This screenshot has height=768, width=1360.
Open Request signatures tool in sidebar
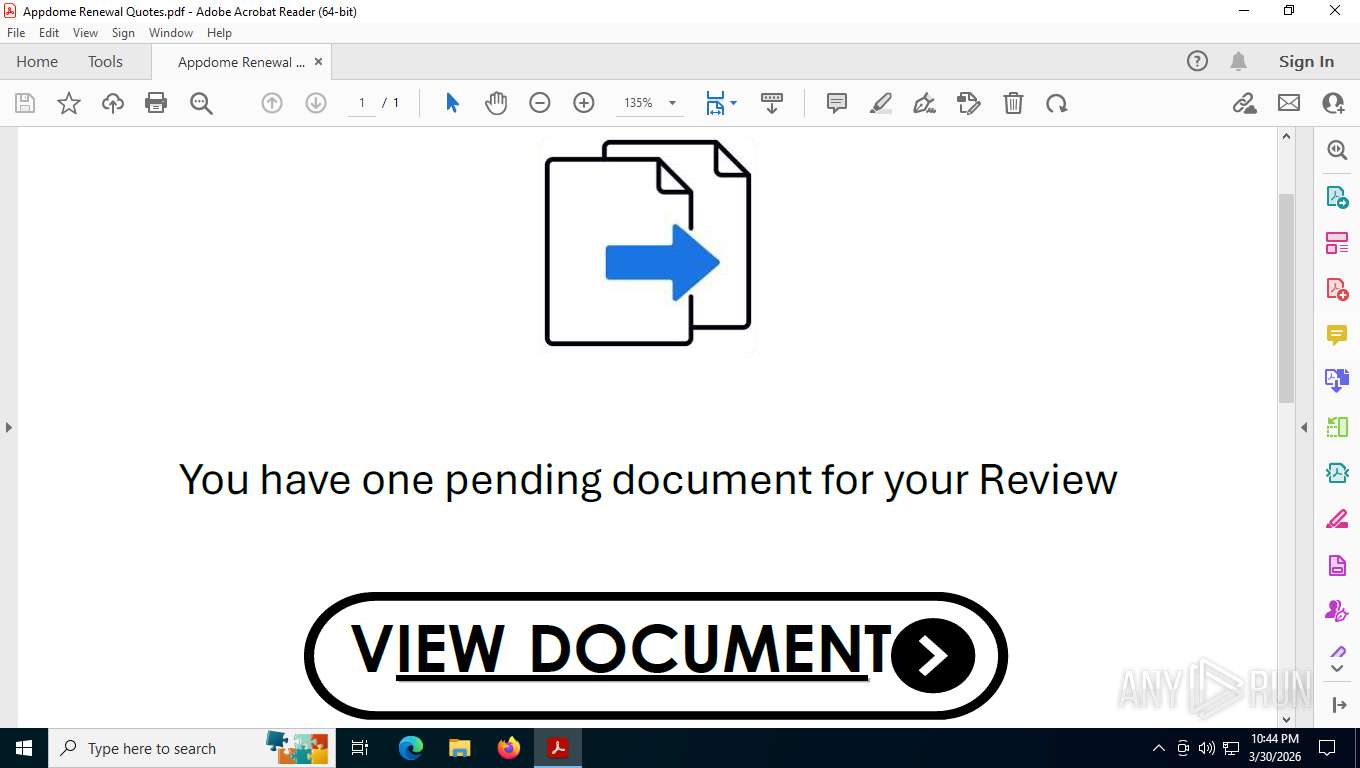click(1337, 611)
